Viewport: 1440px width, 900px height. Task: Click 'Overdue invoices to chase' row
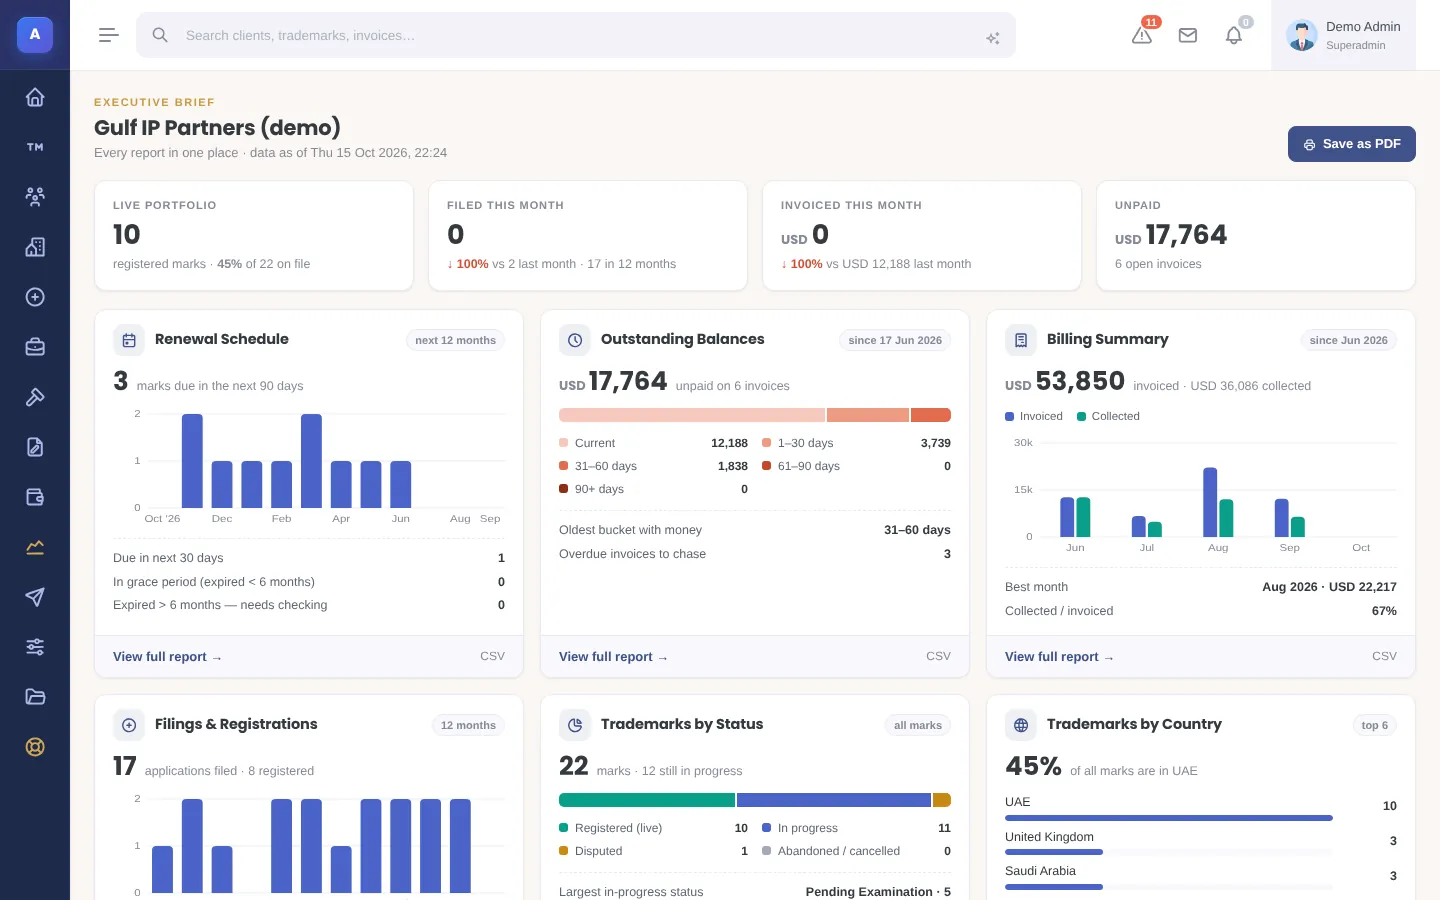pyautogui.click(x=755, y=554)
